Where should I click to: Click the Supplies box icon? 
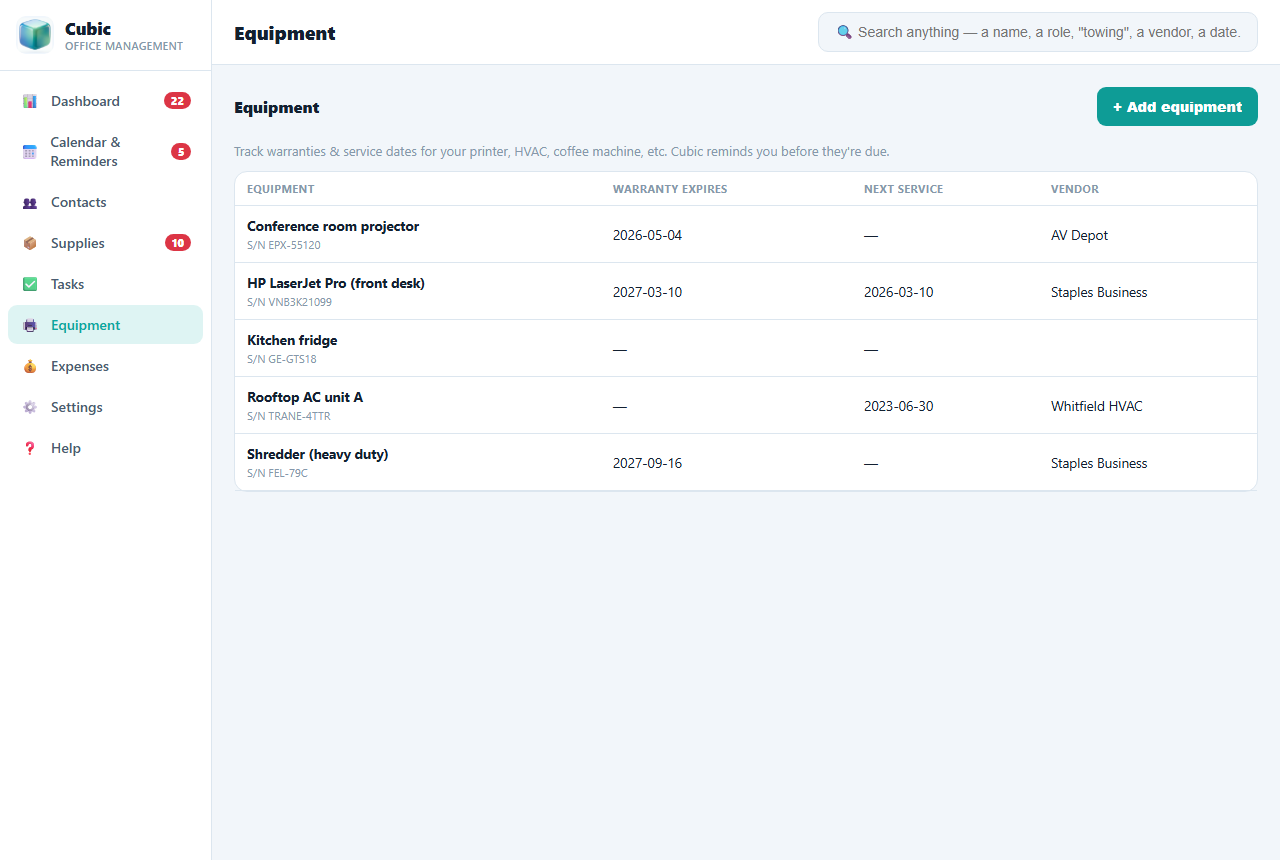click(30, 243)
